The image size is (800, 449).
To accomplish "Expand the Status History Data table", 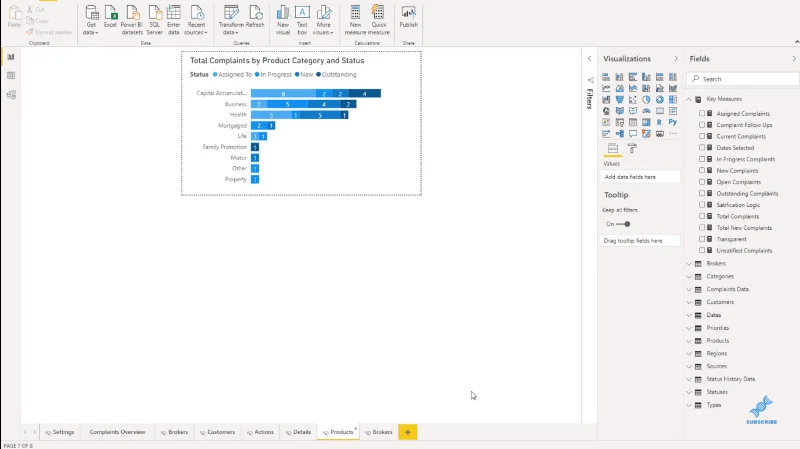I will [x=689, y=379].
